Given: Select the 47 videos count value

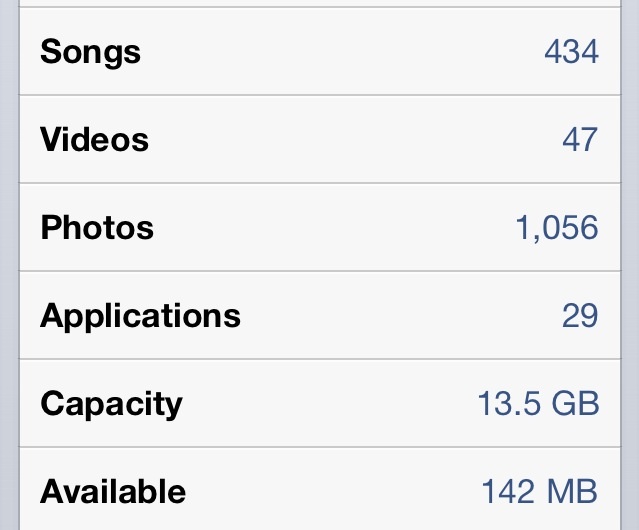Looking at the screenshot, I should 580,139.
